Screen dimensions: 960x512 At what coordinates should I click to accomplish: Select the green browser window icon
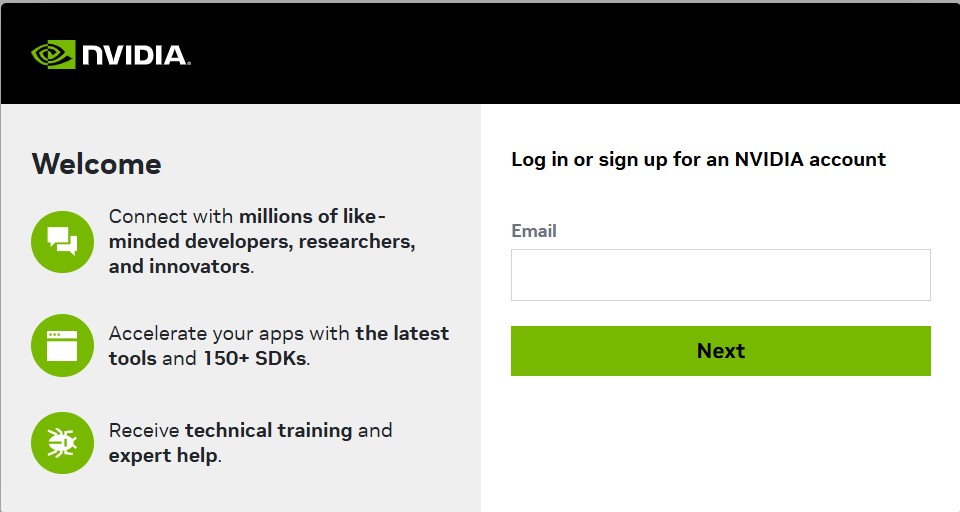[62, 345]
